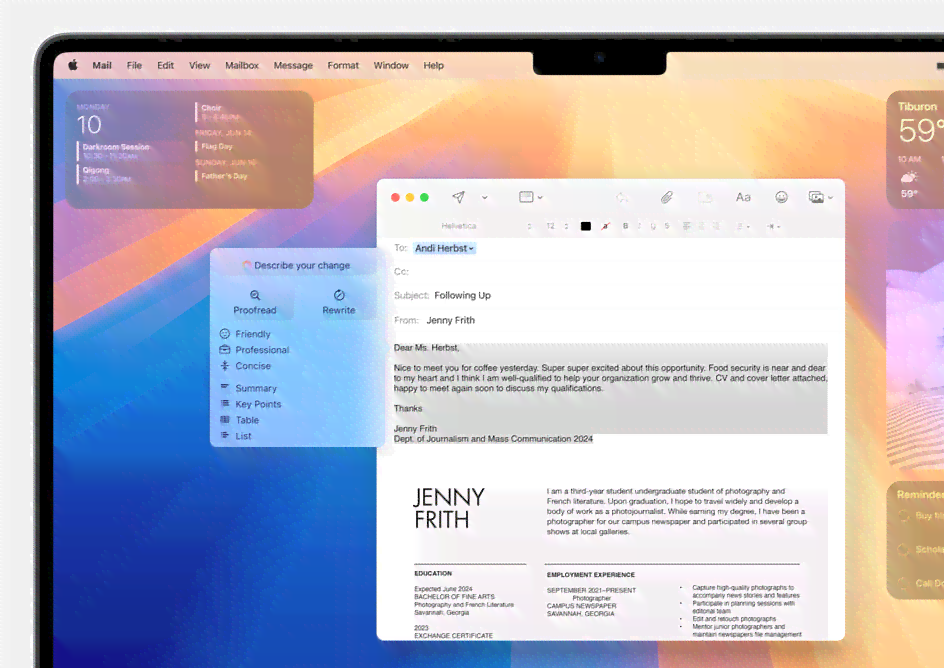The image size is (944, 668).
Task: Open the Window menu
Action: click(391, 65)
